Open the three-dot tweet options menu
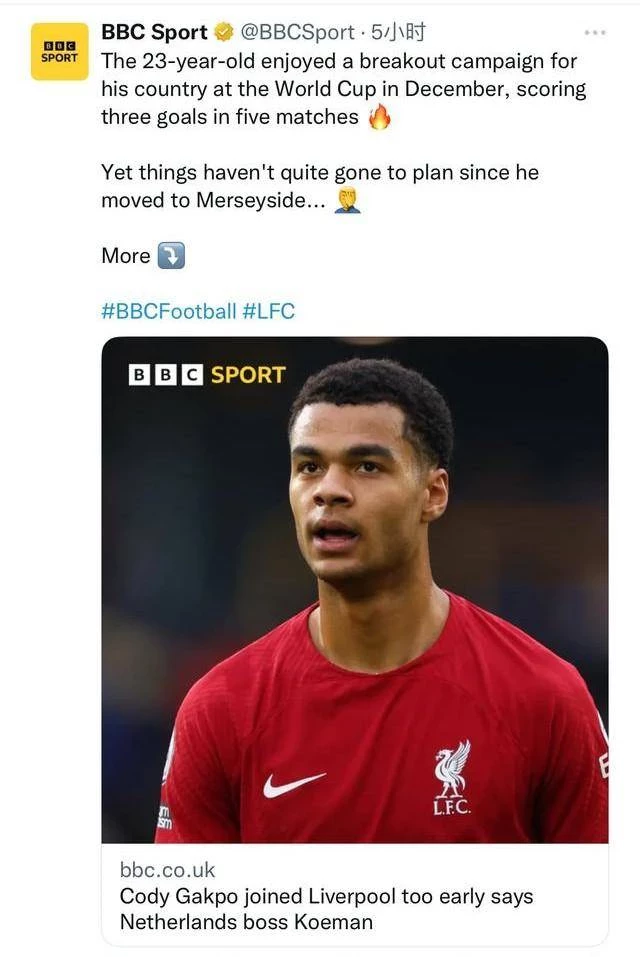Screen dimensions: 640x957 point(595,32)
